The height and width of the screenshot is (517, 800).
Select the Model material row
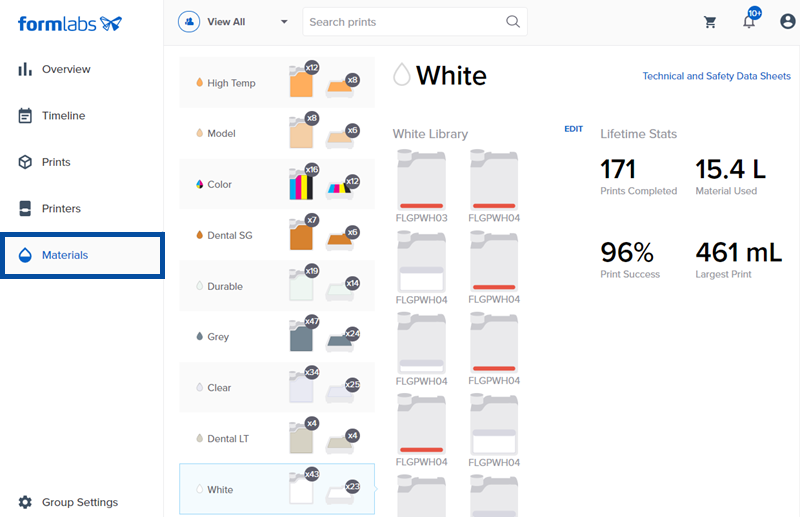click(277, 133)
